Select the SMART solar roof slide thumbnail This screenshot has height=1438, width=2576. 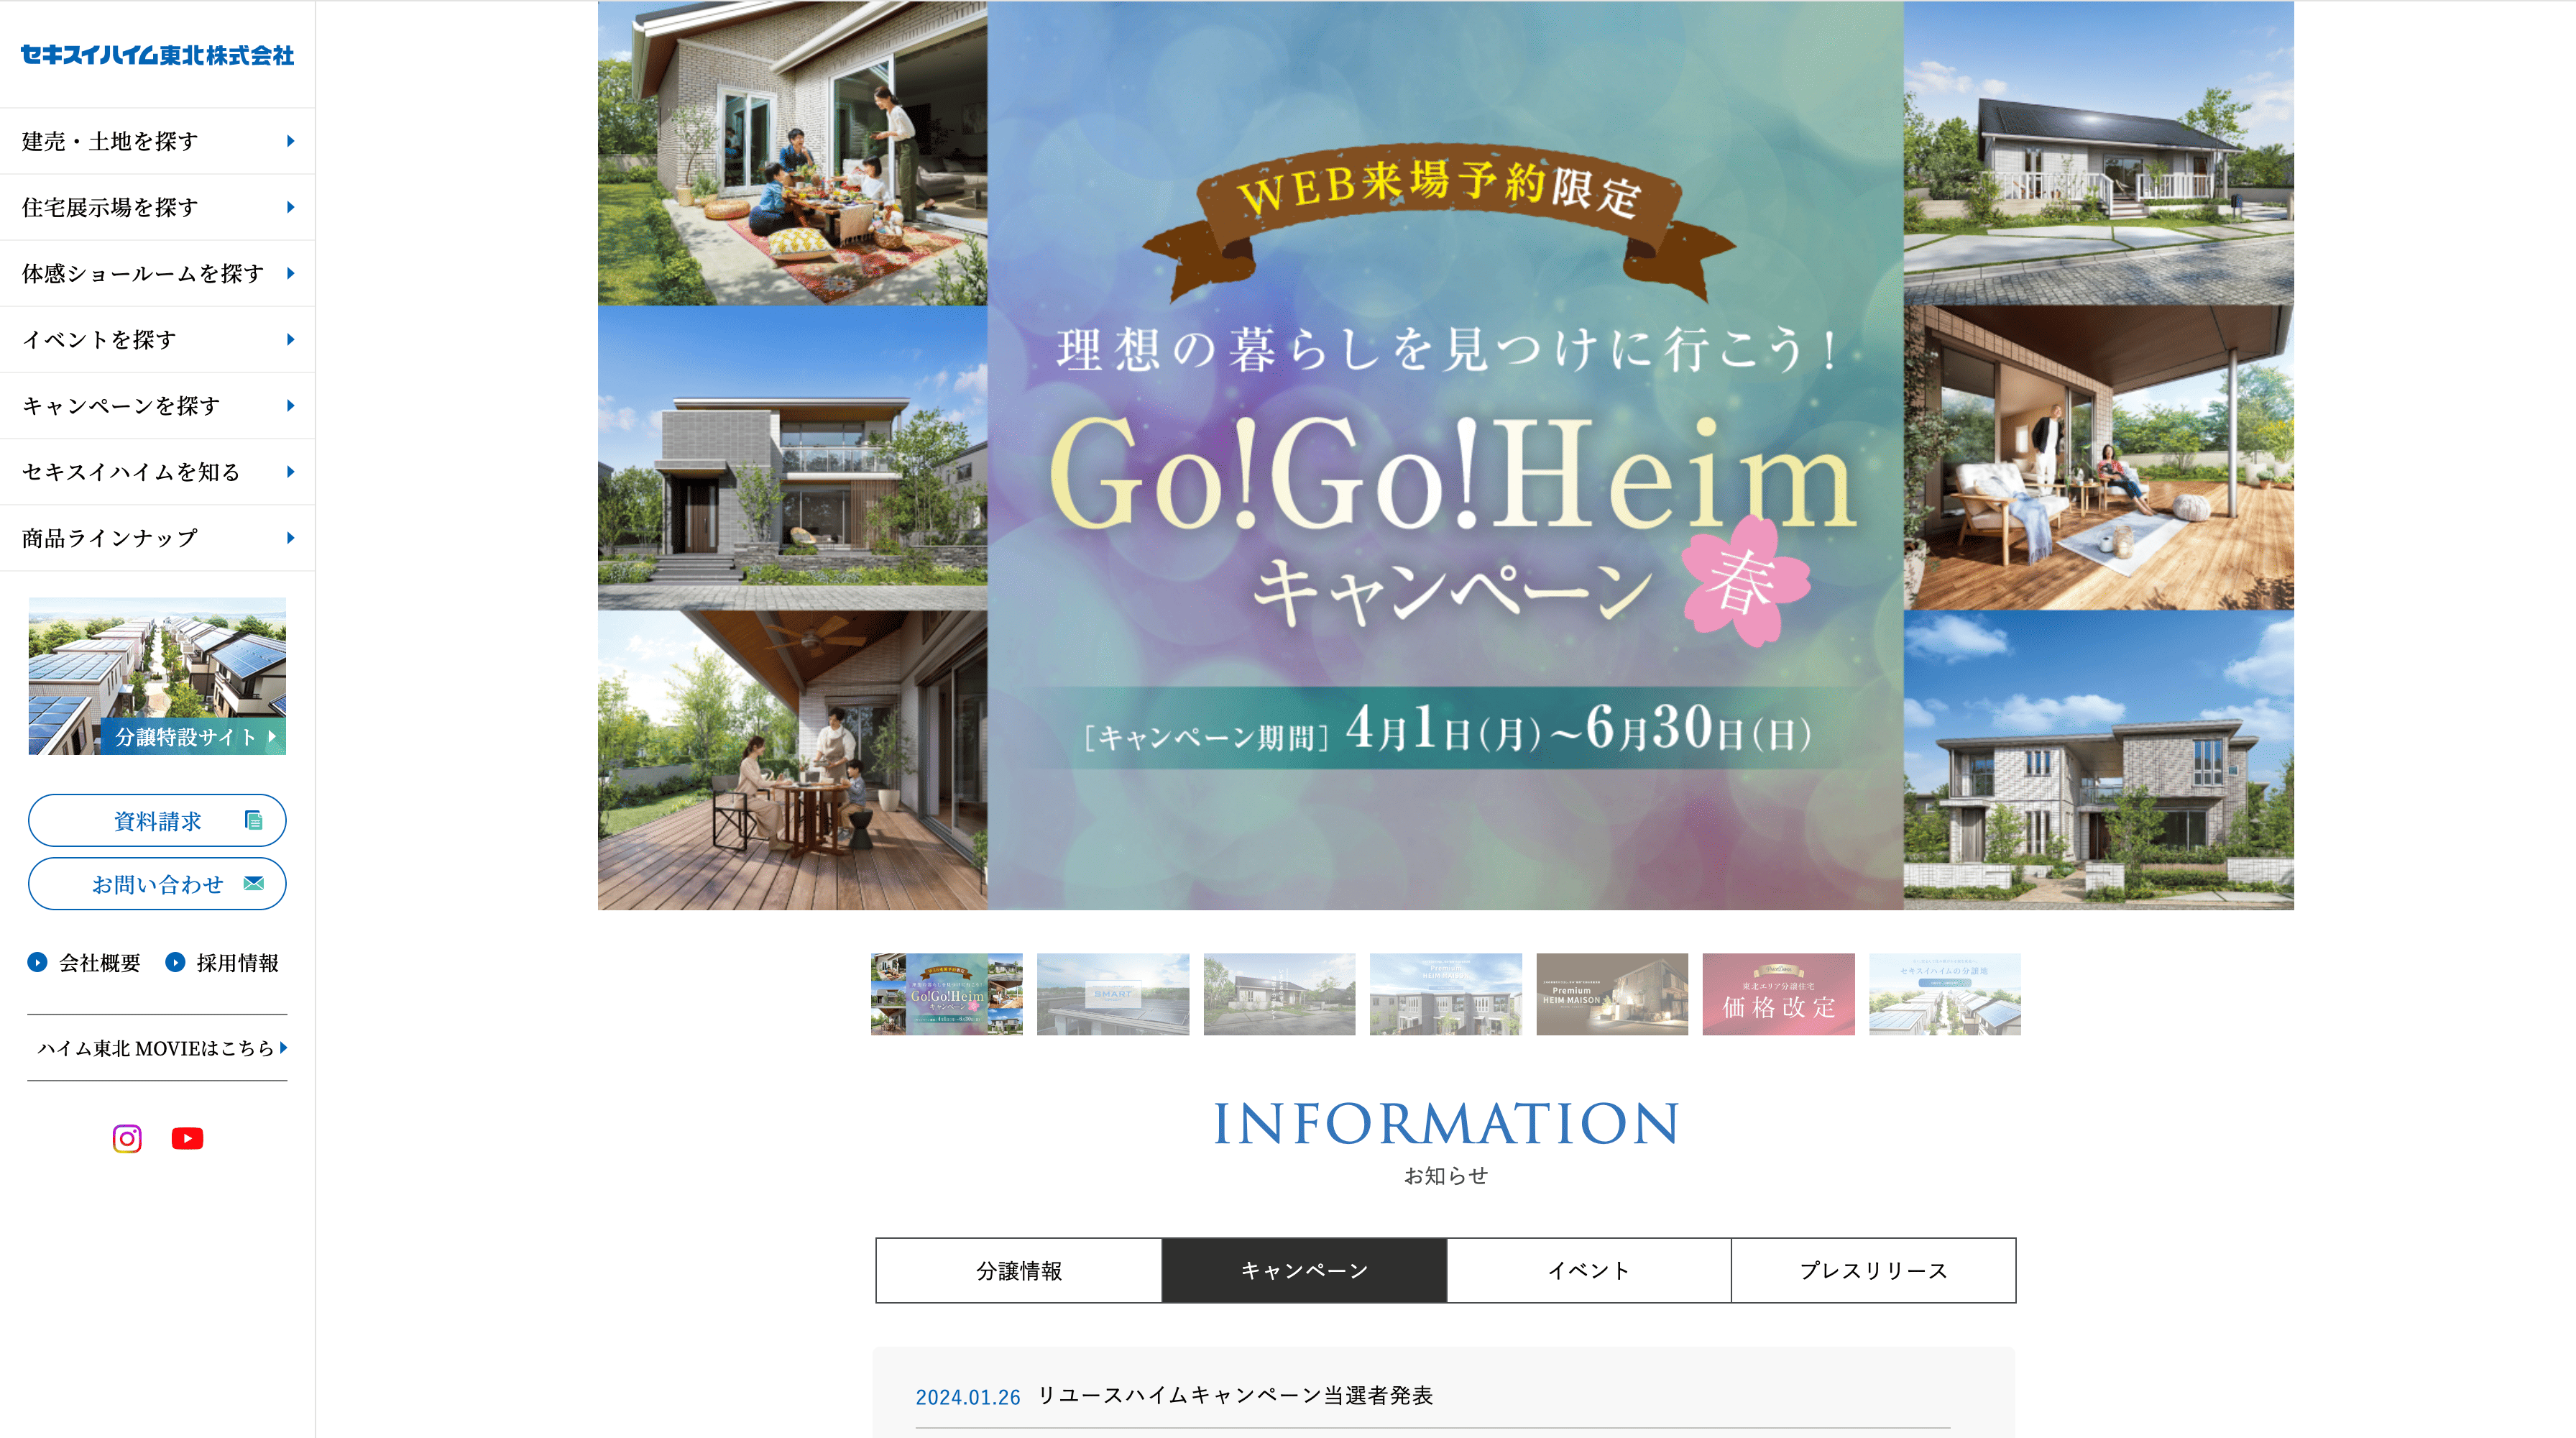(1113, 994)
